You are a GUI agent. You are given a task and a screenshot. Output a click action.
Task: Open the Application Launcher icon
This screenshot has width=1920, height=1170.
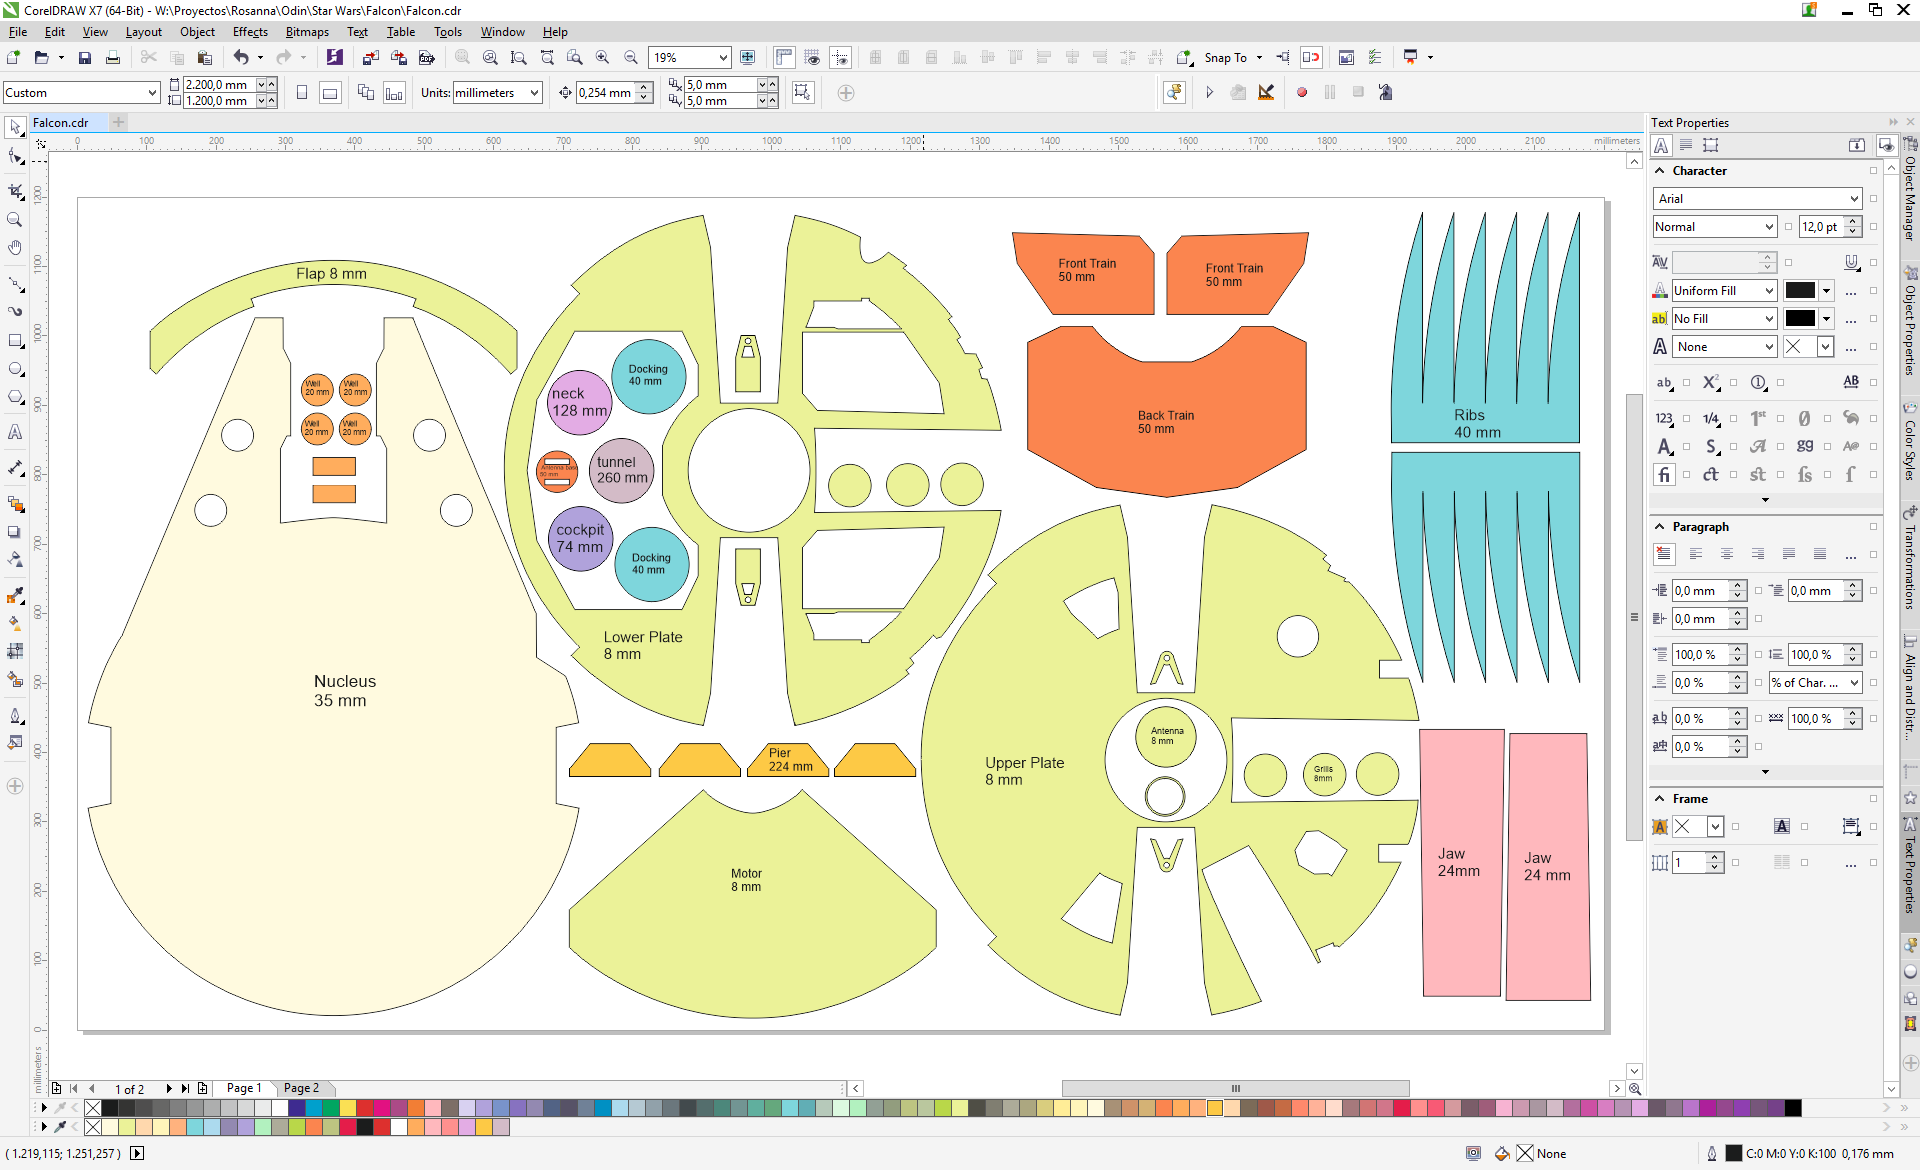click(x=1411, y=57)
